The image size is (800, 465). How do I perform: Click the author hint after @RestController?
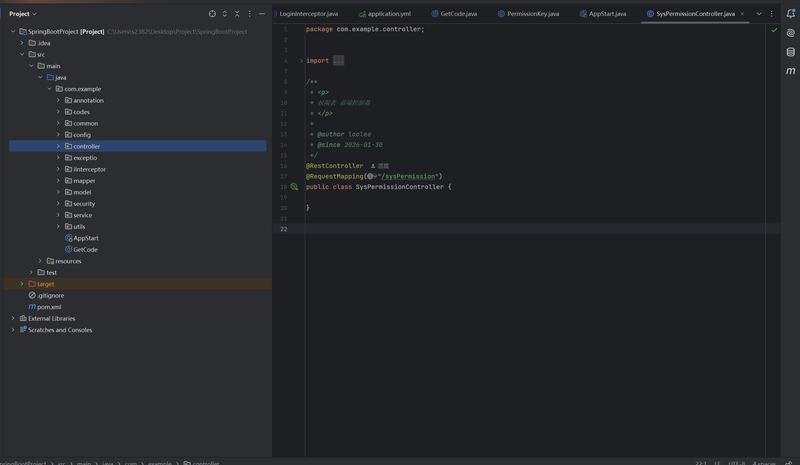point(380,166)
